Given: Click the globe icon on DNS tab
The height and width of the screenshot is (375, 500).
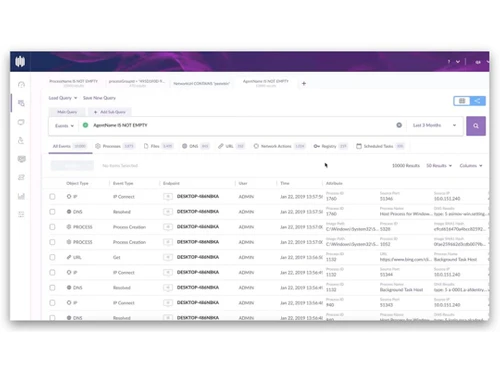Looking at the screenshot, I should pyautogui.click(x=184, y=146).
